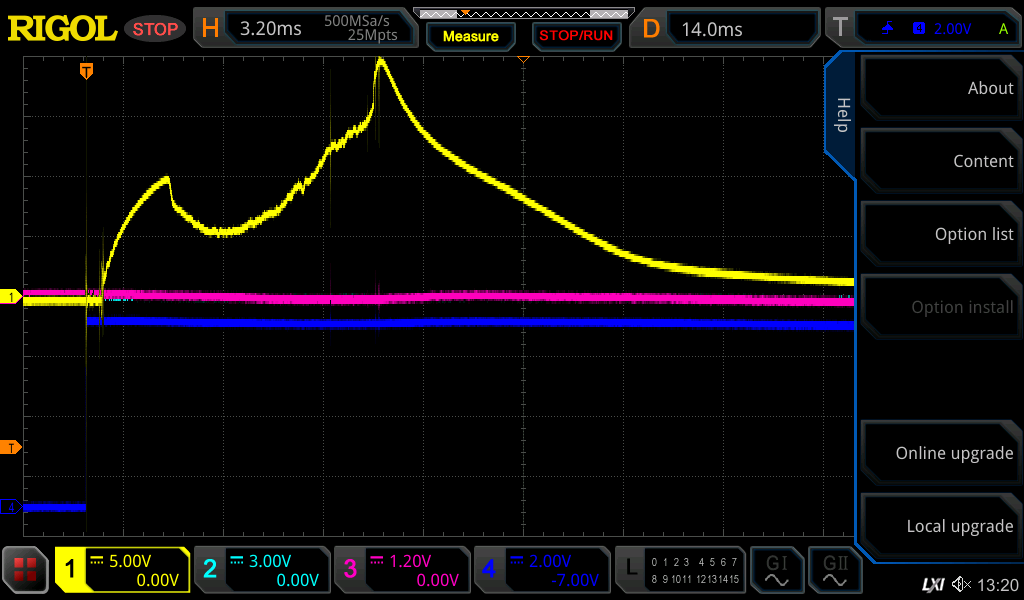Viewport: 1024px width, 600px height.
Task: Collapse the Help side tab
Action: [841, 115]
